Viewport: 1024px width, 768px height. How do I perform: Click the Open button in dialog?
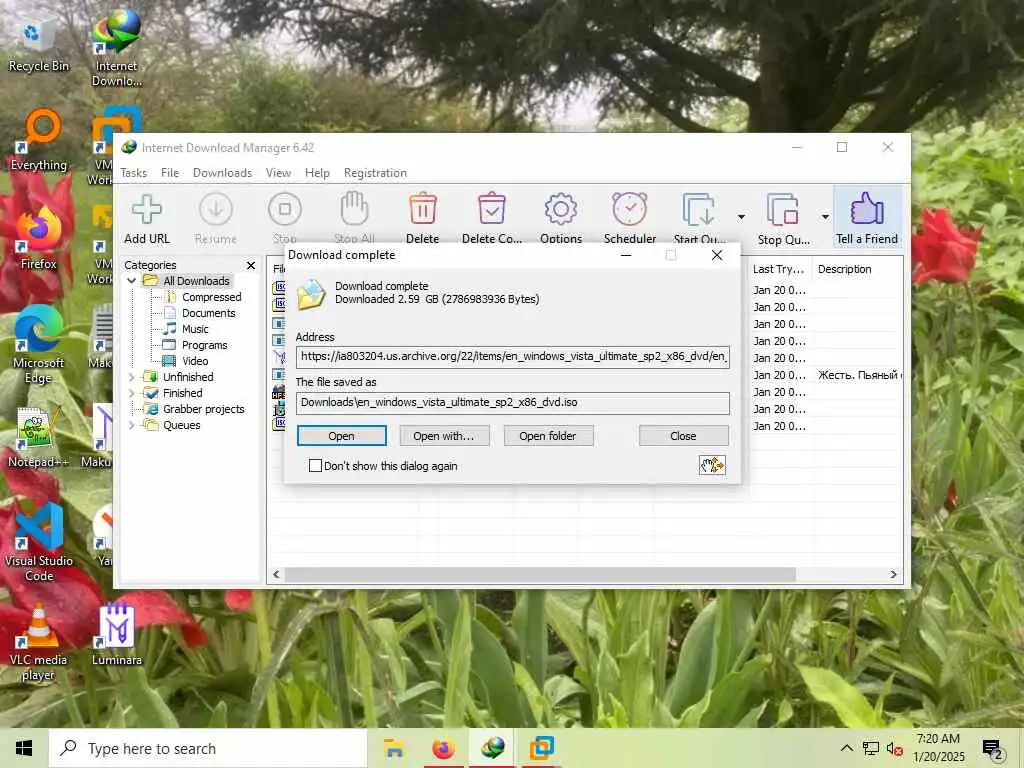click(342, 436)
